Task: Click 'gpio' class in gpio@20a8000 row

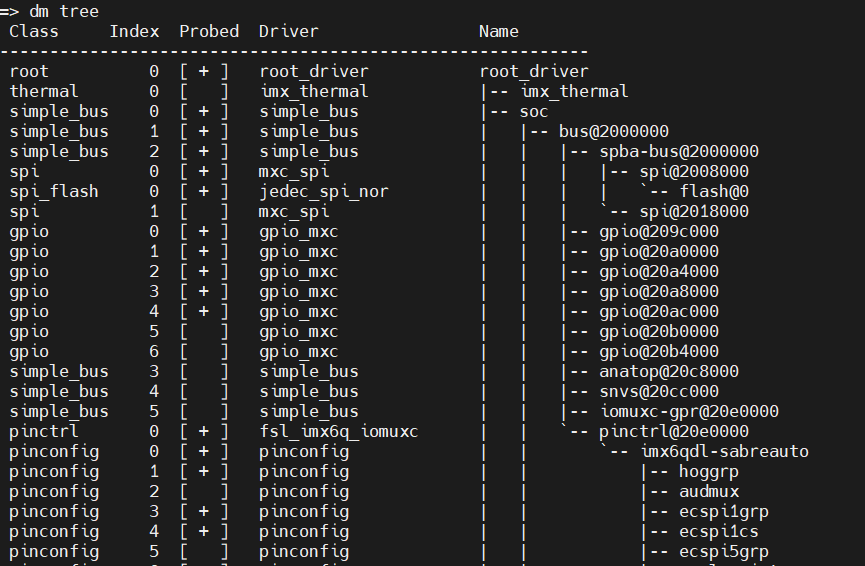Action: (29, 291)
